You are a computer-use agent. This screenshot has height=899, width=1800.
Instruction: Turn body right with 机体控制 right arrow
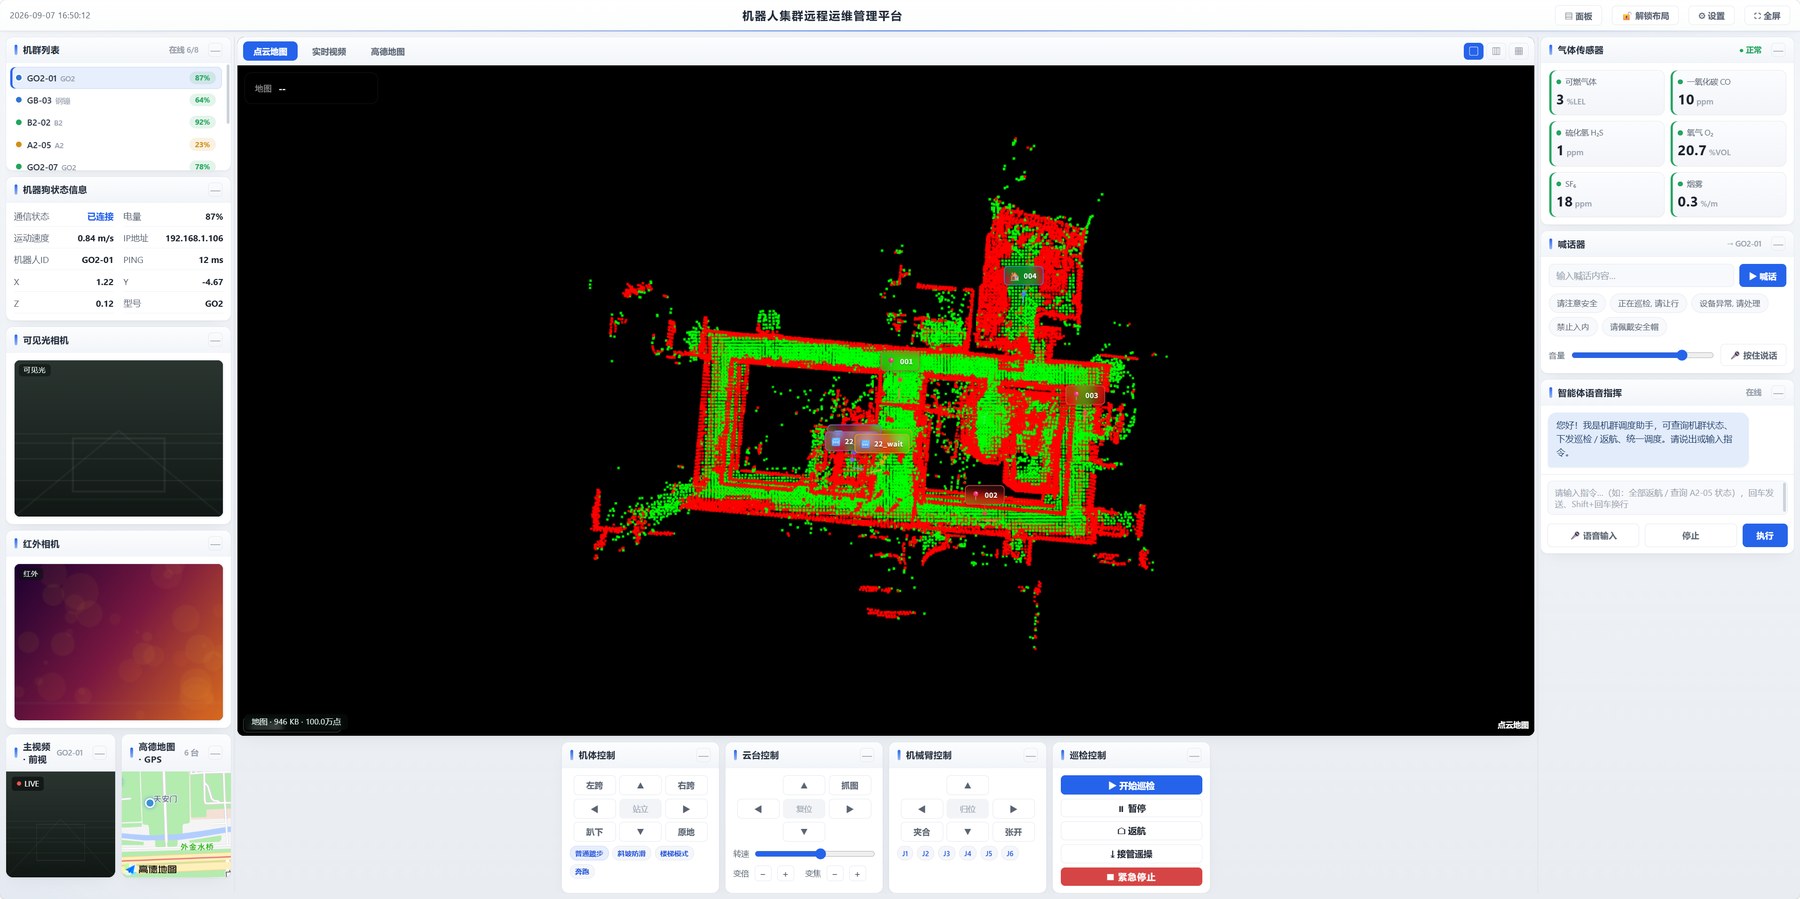(x=686, y=809)
